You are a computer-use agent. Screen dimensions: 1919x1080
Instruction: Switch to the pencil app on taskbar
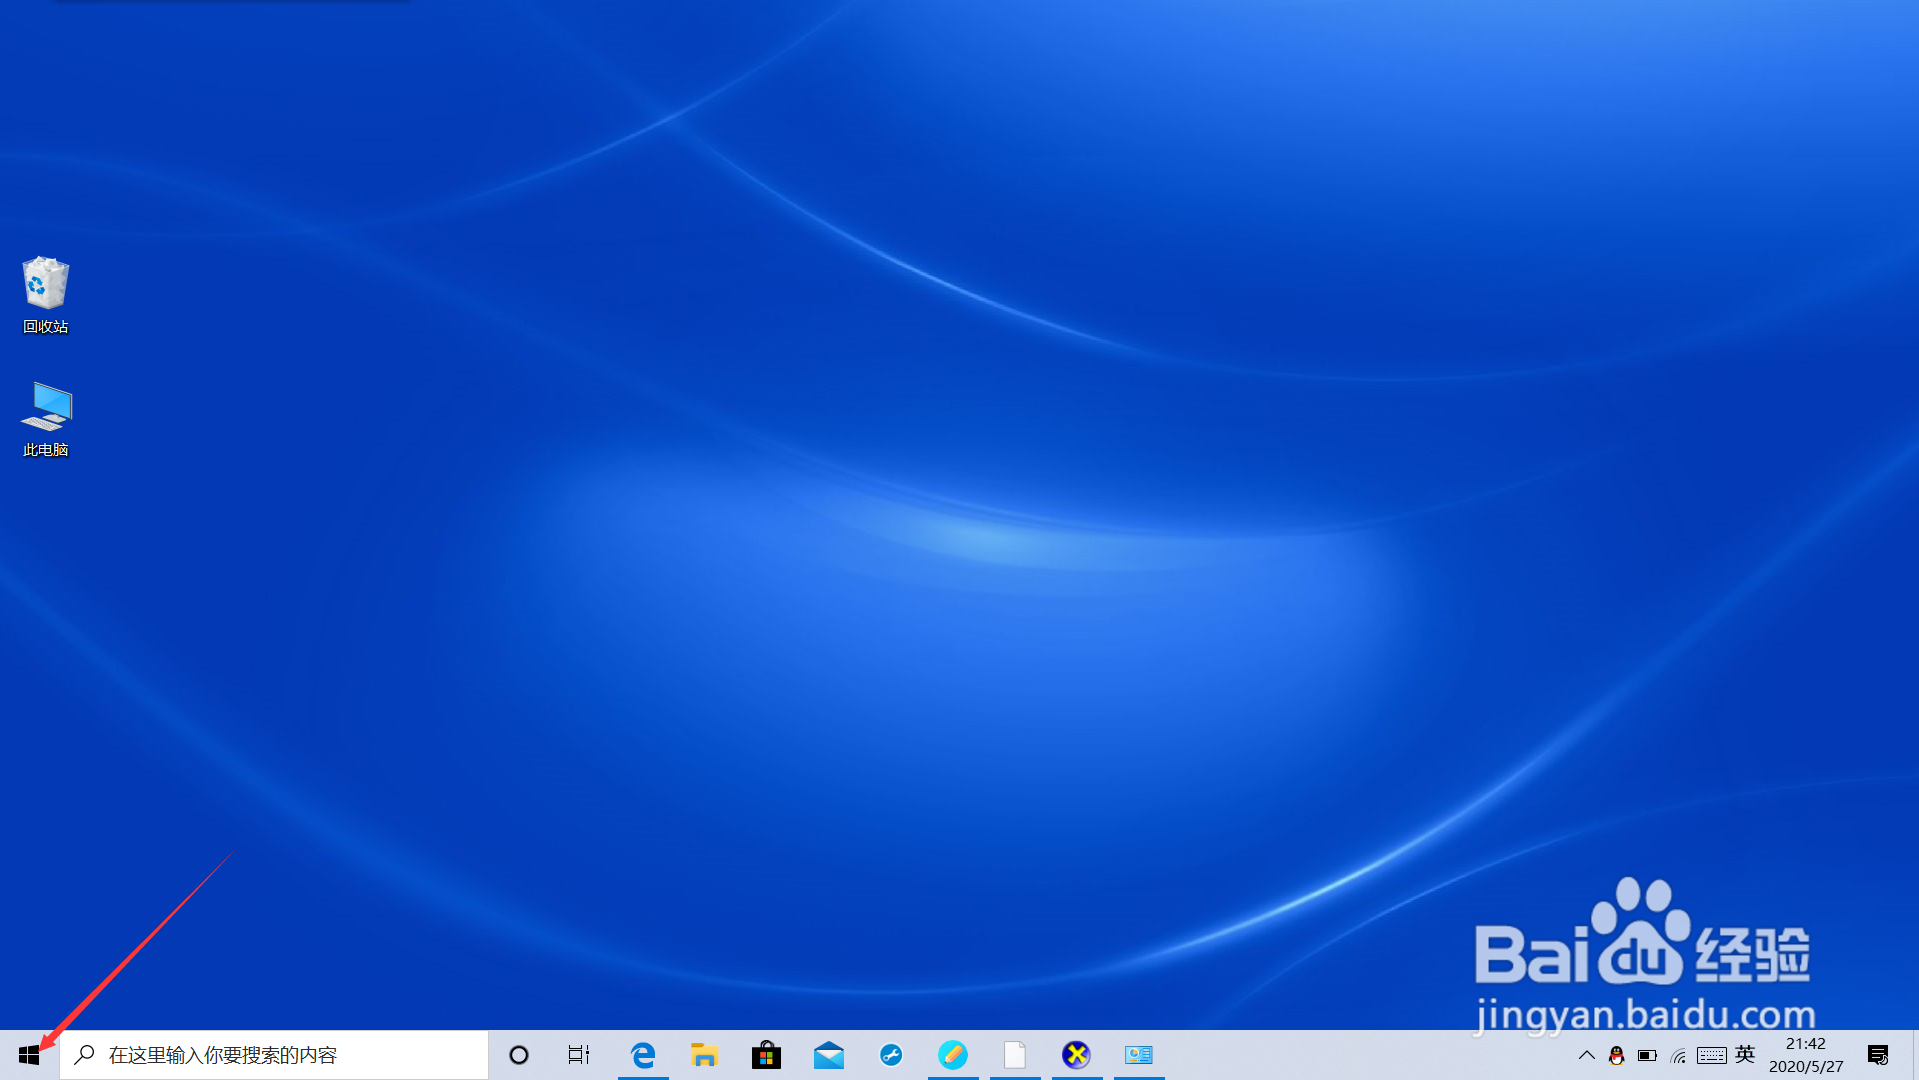coord(953,1055)
